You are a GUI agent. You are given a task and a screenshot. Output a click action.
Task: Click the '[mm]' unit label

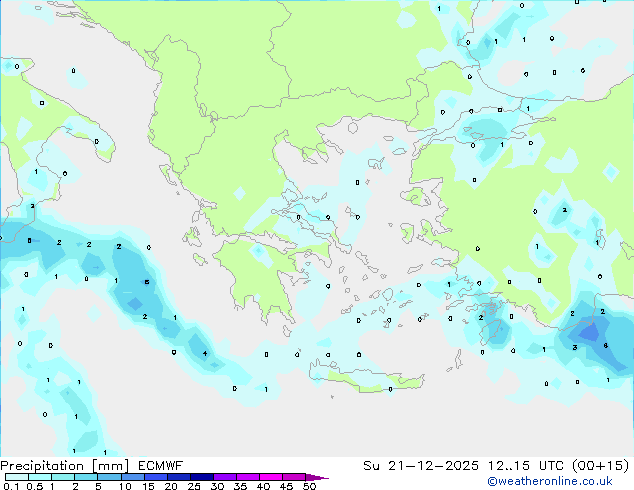(111, 466)
